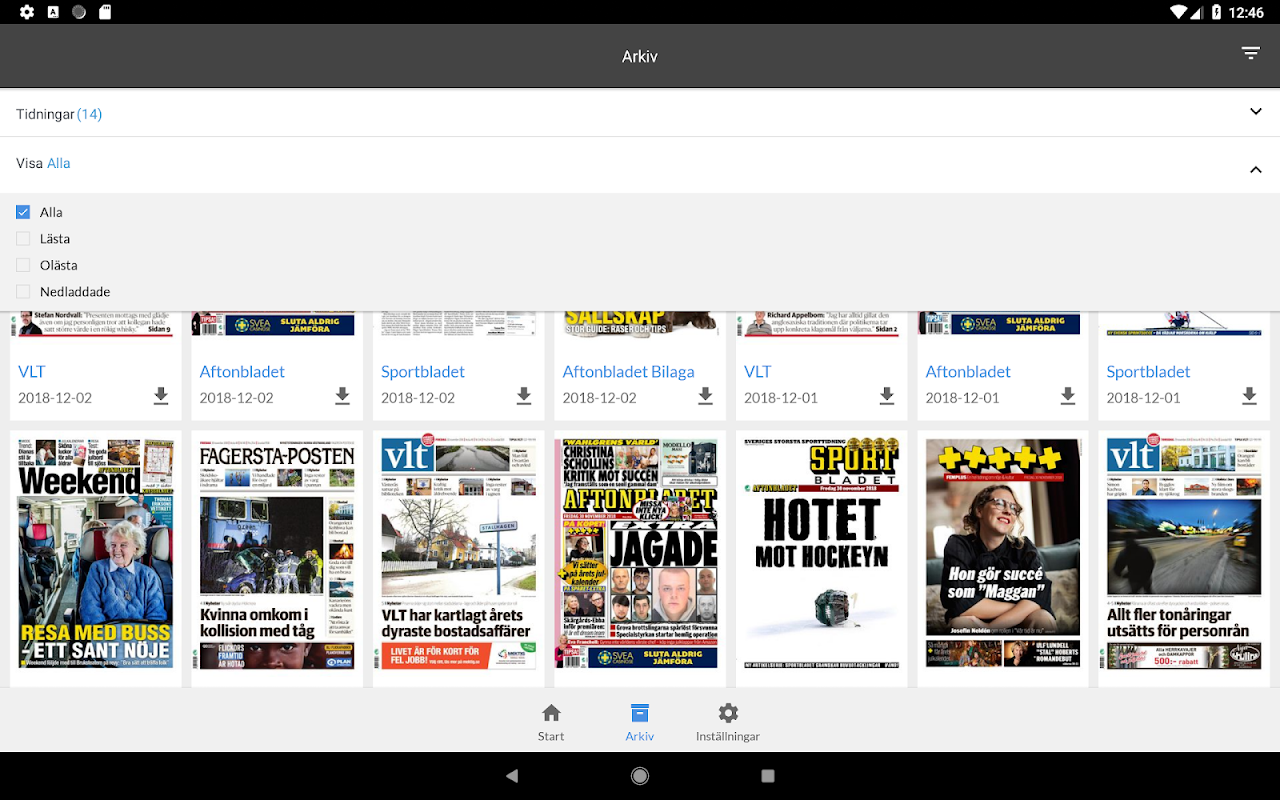Screen dimensions: 1280x800
Task: Download Sportbladet issue dated 2018-12-02
Action: pyautogui.click(x=524, y=397)
